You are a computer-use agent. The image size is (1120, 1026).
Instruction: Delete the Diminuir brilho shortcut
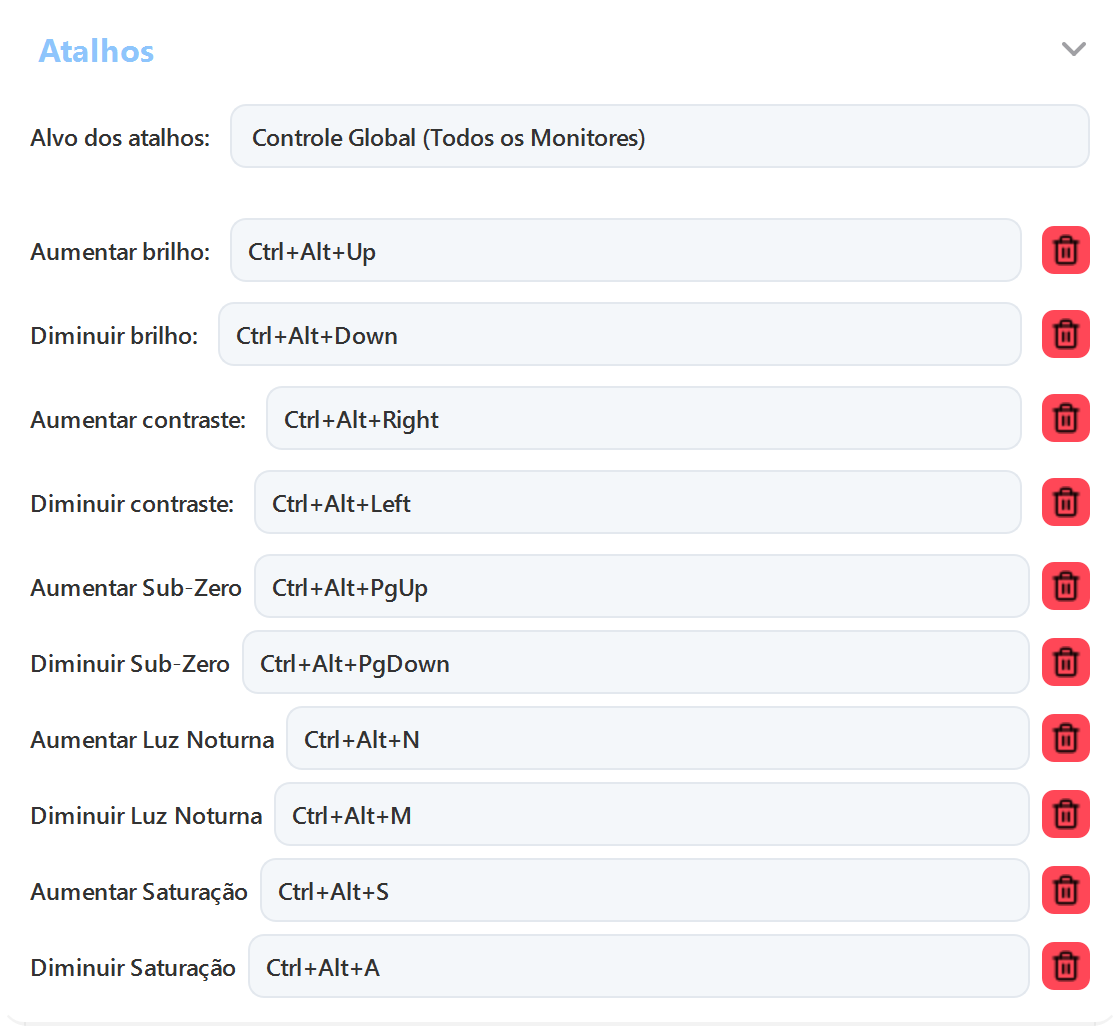tap(1065, 334)
